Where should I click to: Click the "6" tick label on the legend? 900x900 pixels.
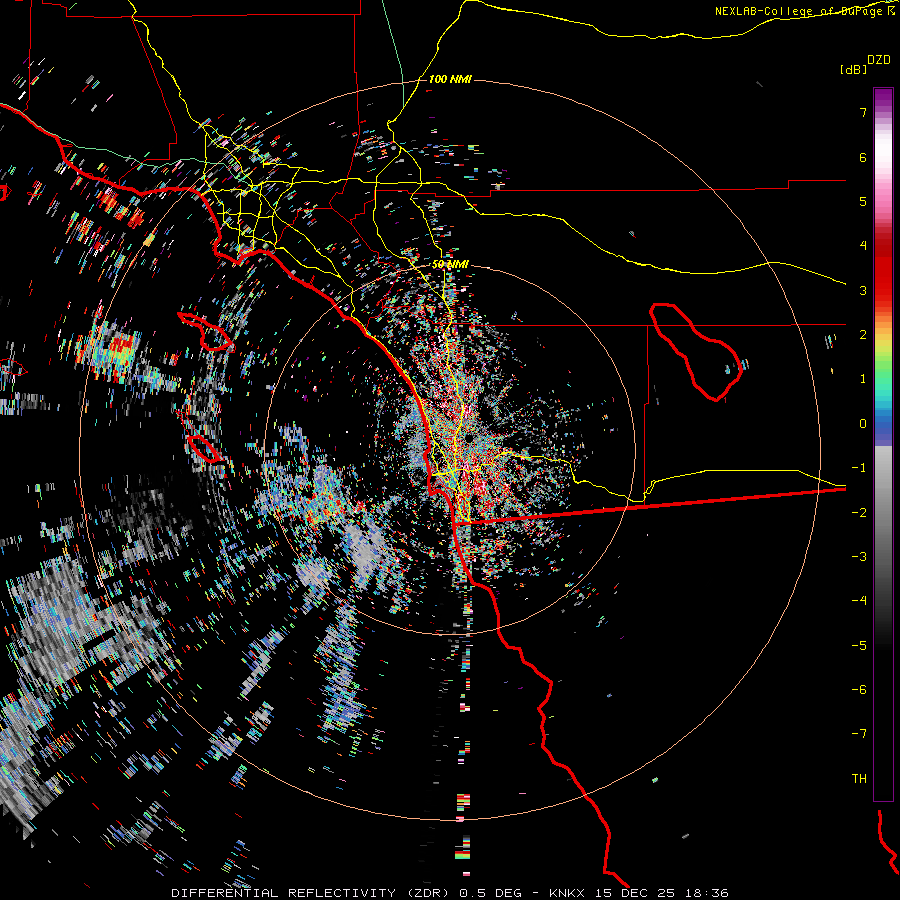click(863, 157)
